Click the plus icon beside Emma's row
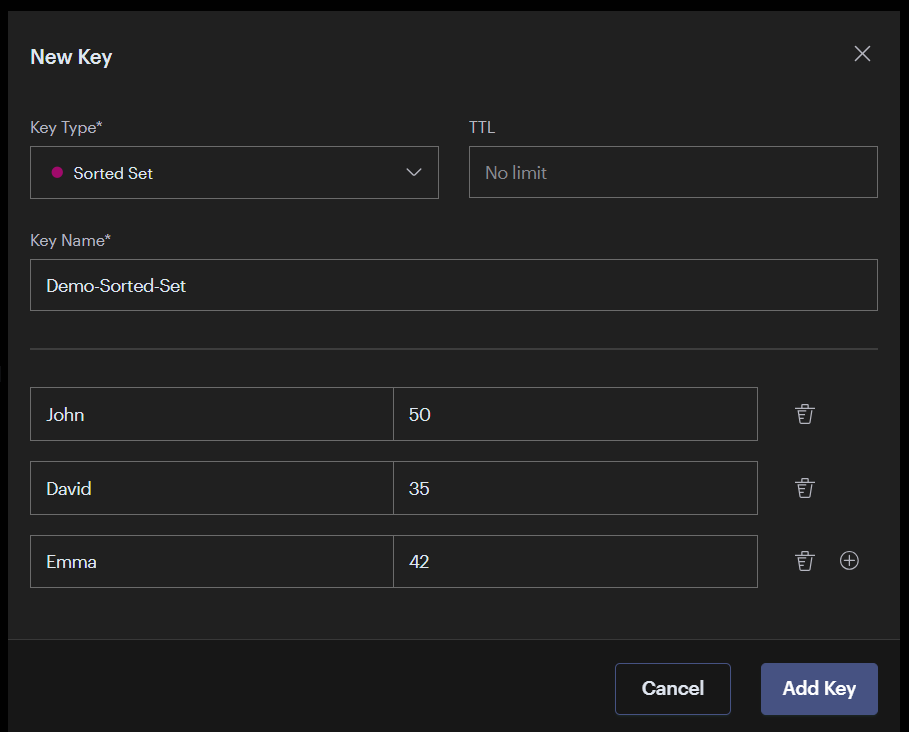The width and height of the screenshot is (909, 732). click(x=849, y=560)
